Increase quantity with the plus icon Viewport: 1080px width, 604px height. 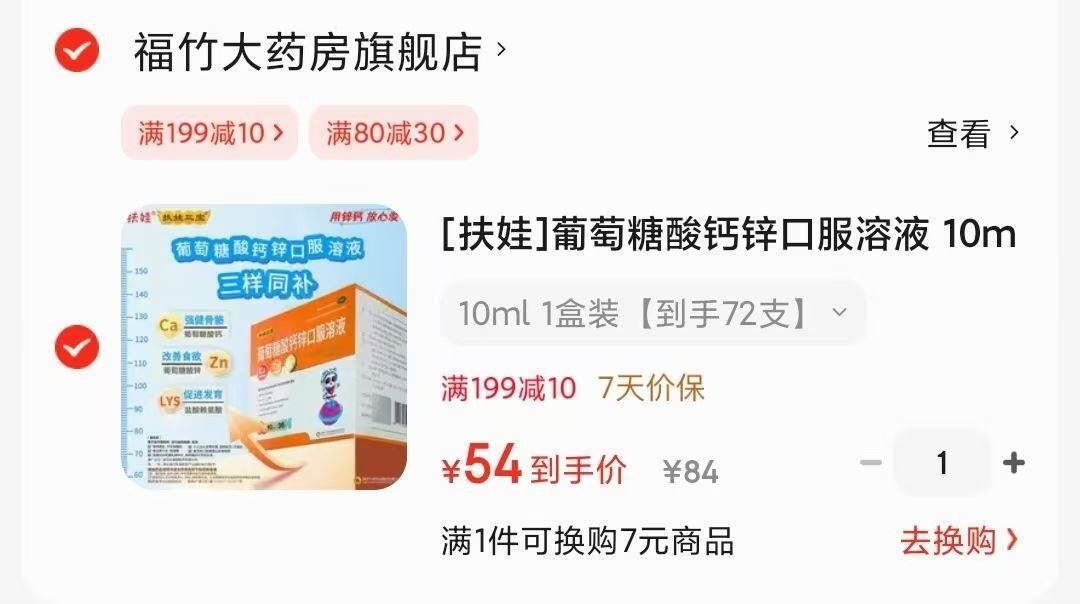pos(1014,463)
